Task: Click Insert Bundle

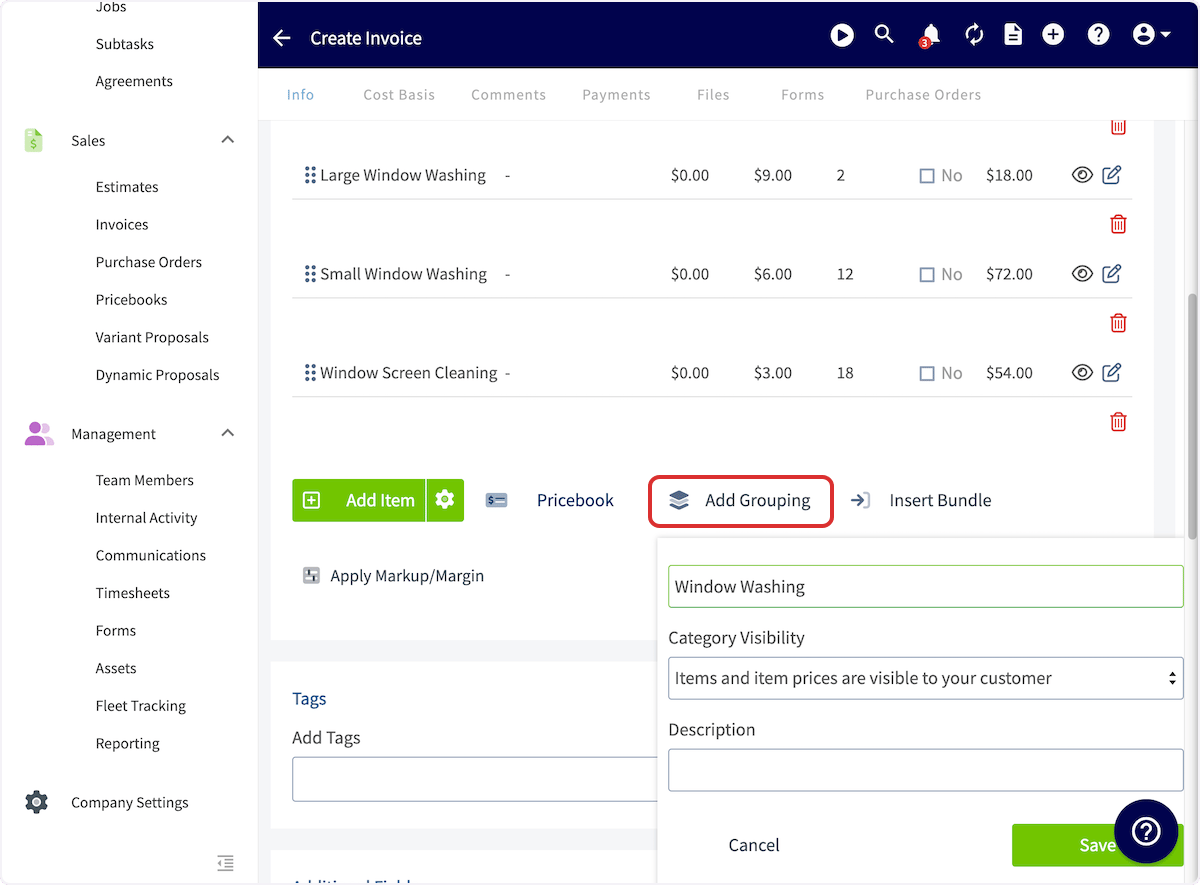Action: (x=921, y=500)
